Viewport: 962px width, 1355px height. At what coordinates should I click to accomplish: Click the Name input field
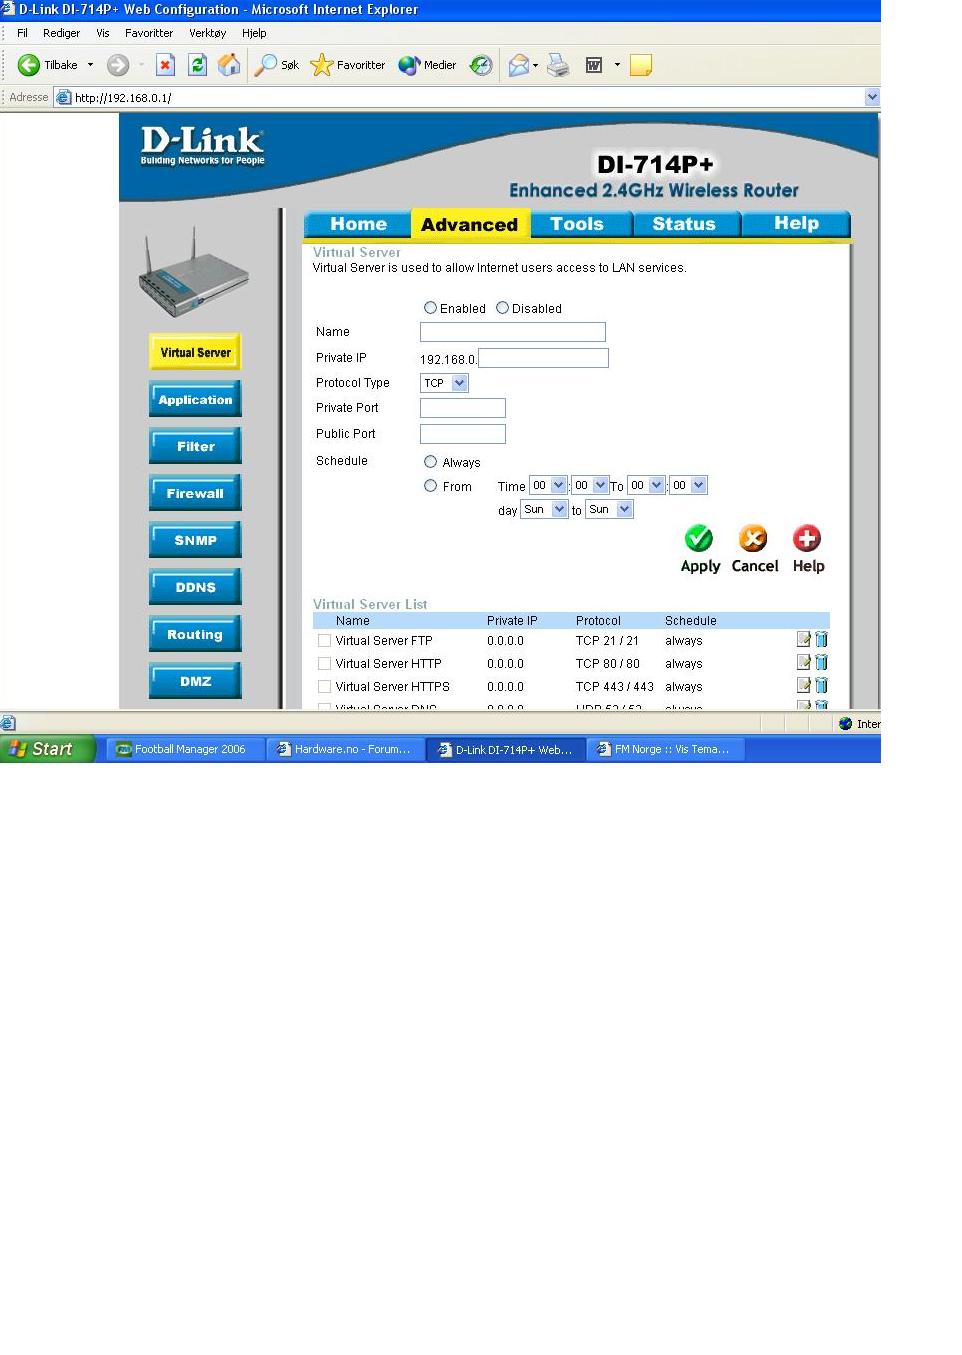tap(513, 332)
